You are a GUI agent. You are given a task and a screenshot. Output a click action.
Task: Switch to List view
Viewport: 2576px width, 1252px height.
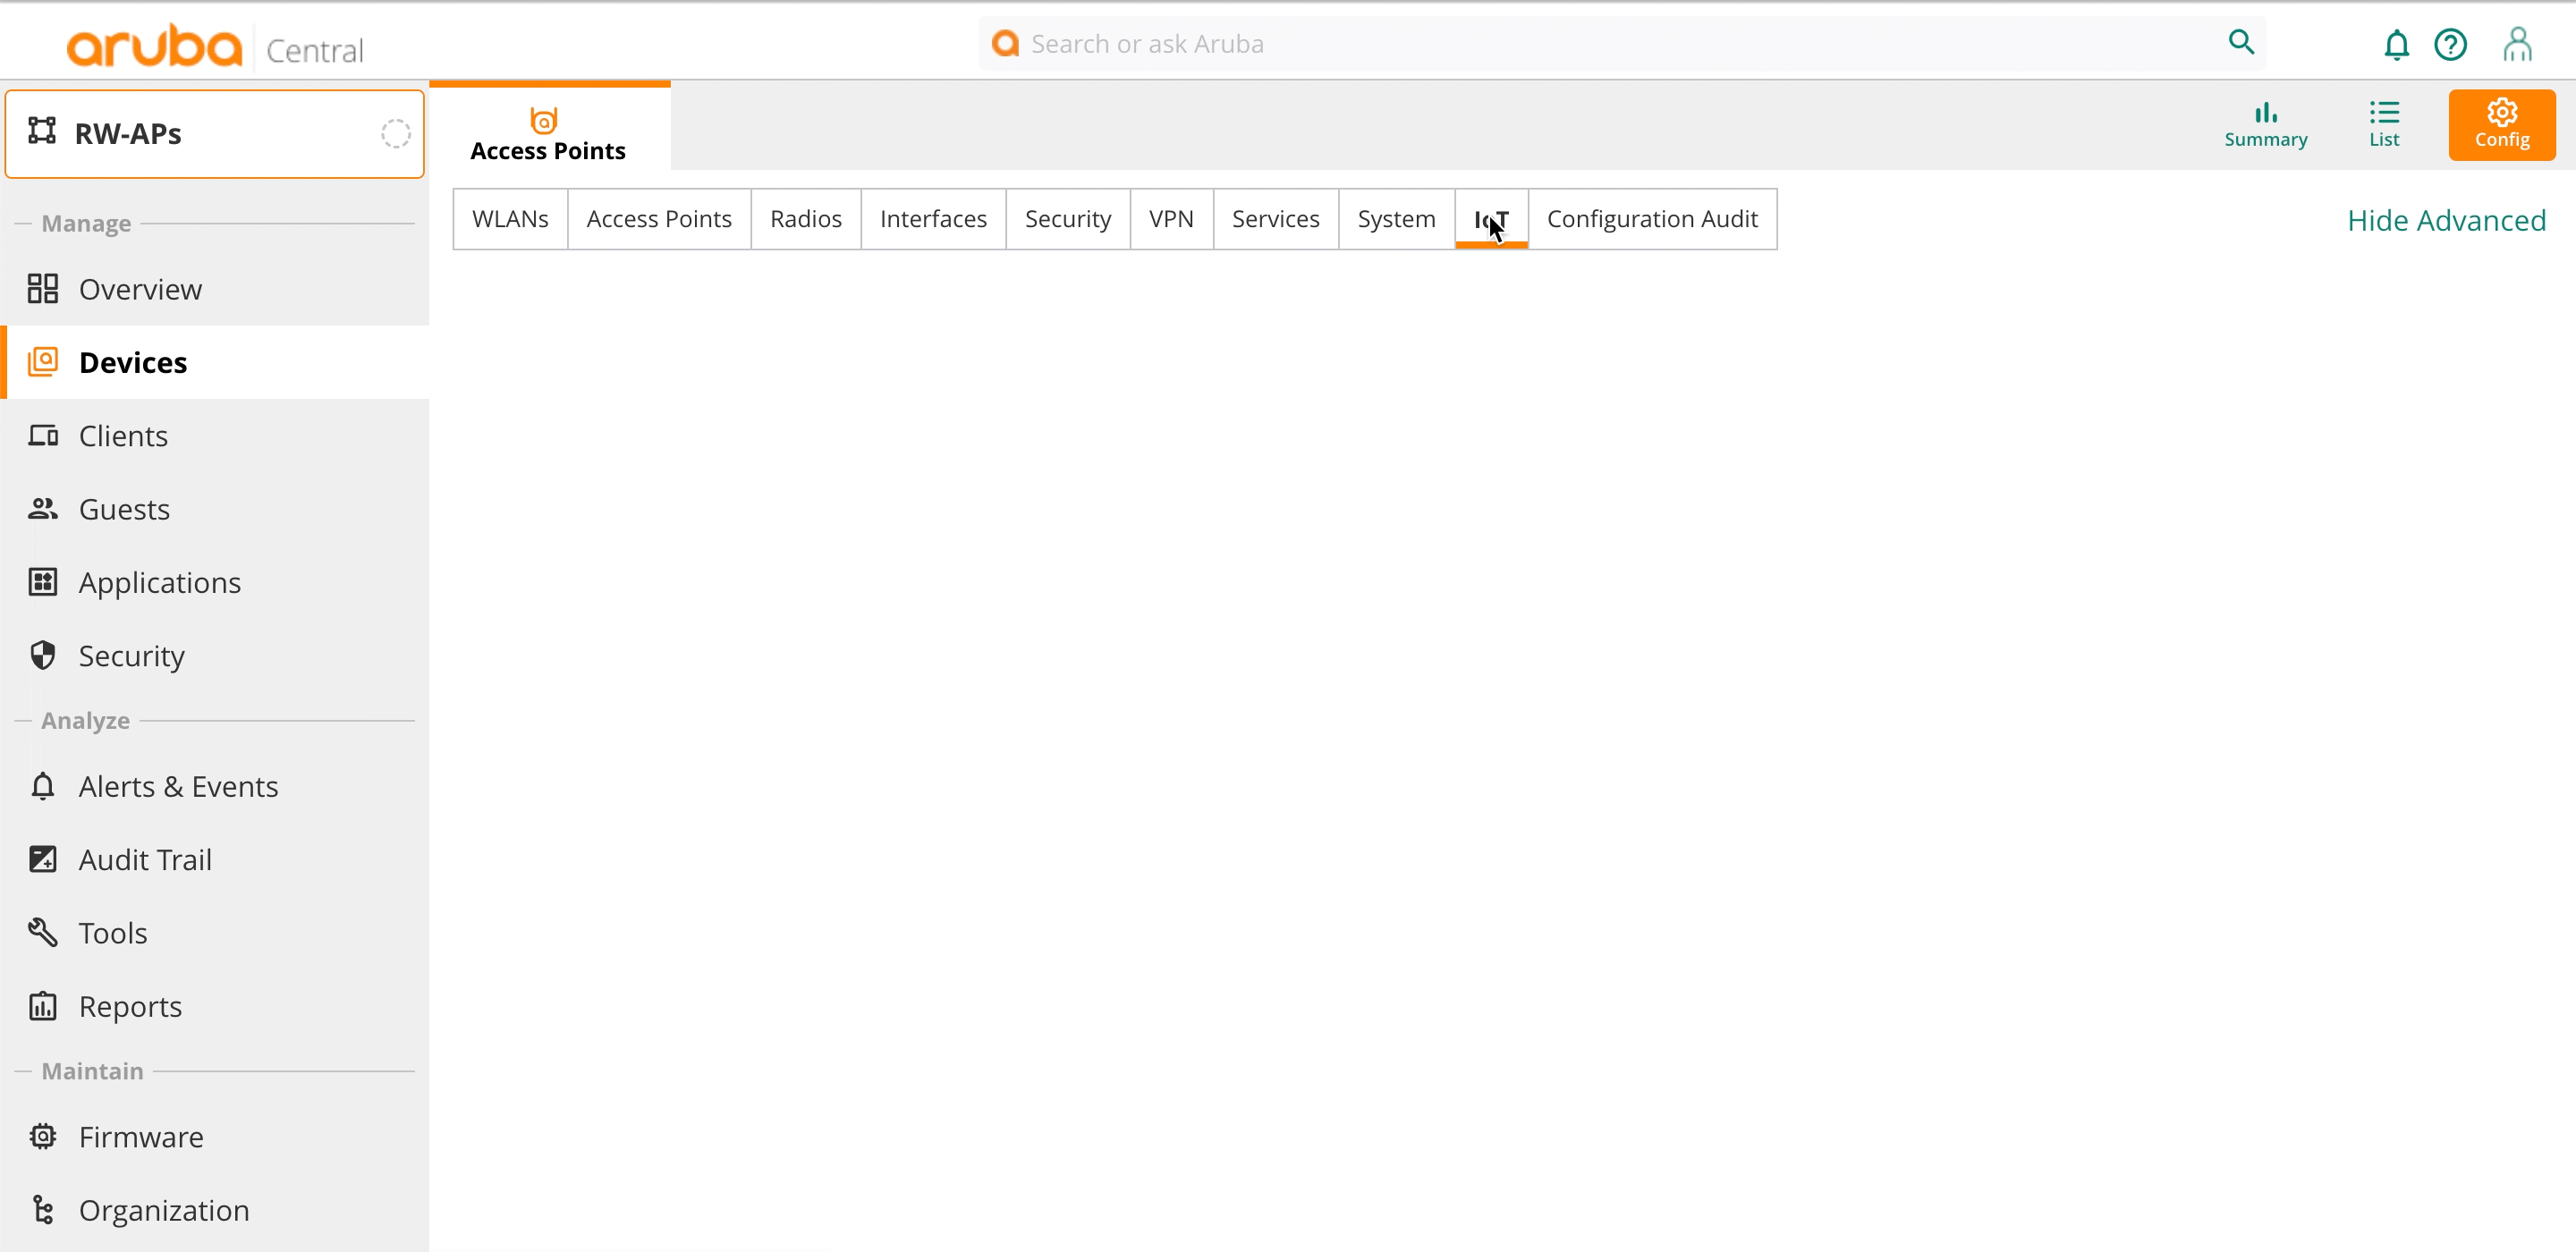coord(2383,125)
